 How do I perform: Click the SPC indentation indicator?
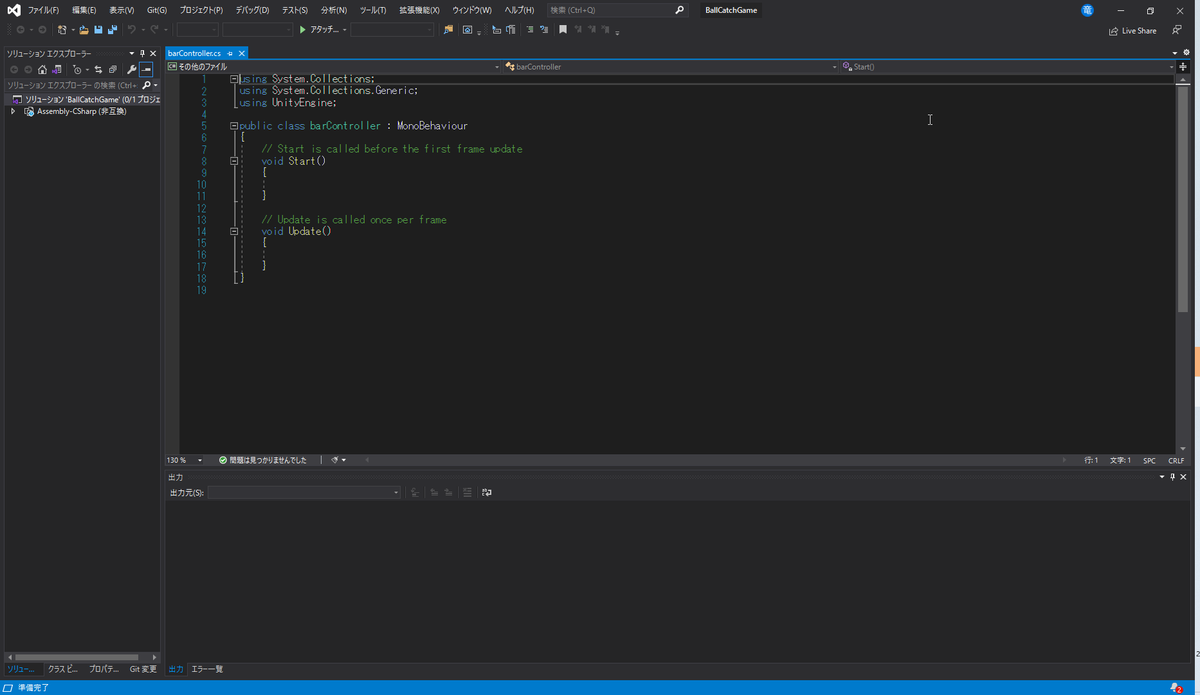(x=1149, y=460)
